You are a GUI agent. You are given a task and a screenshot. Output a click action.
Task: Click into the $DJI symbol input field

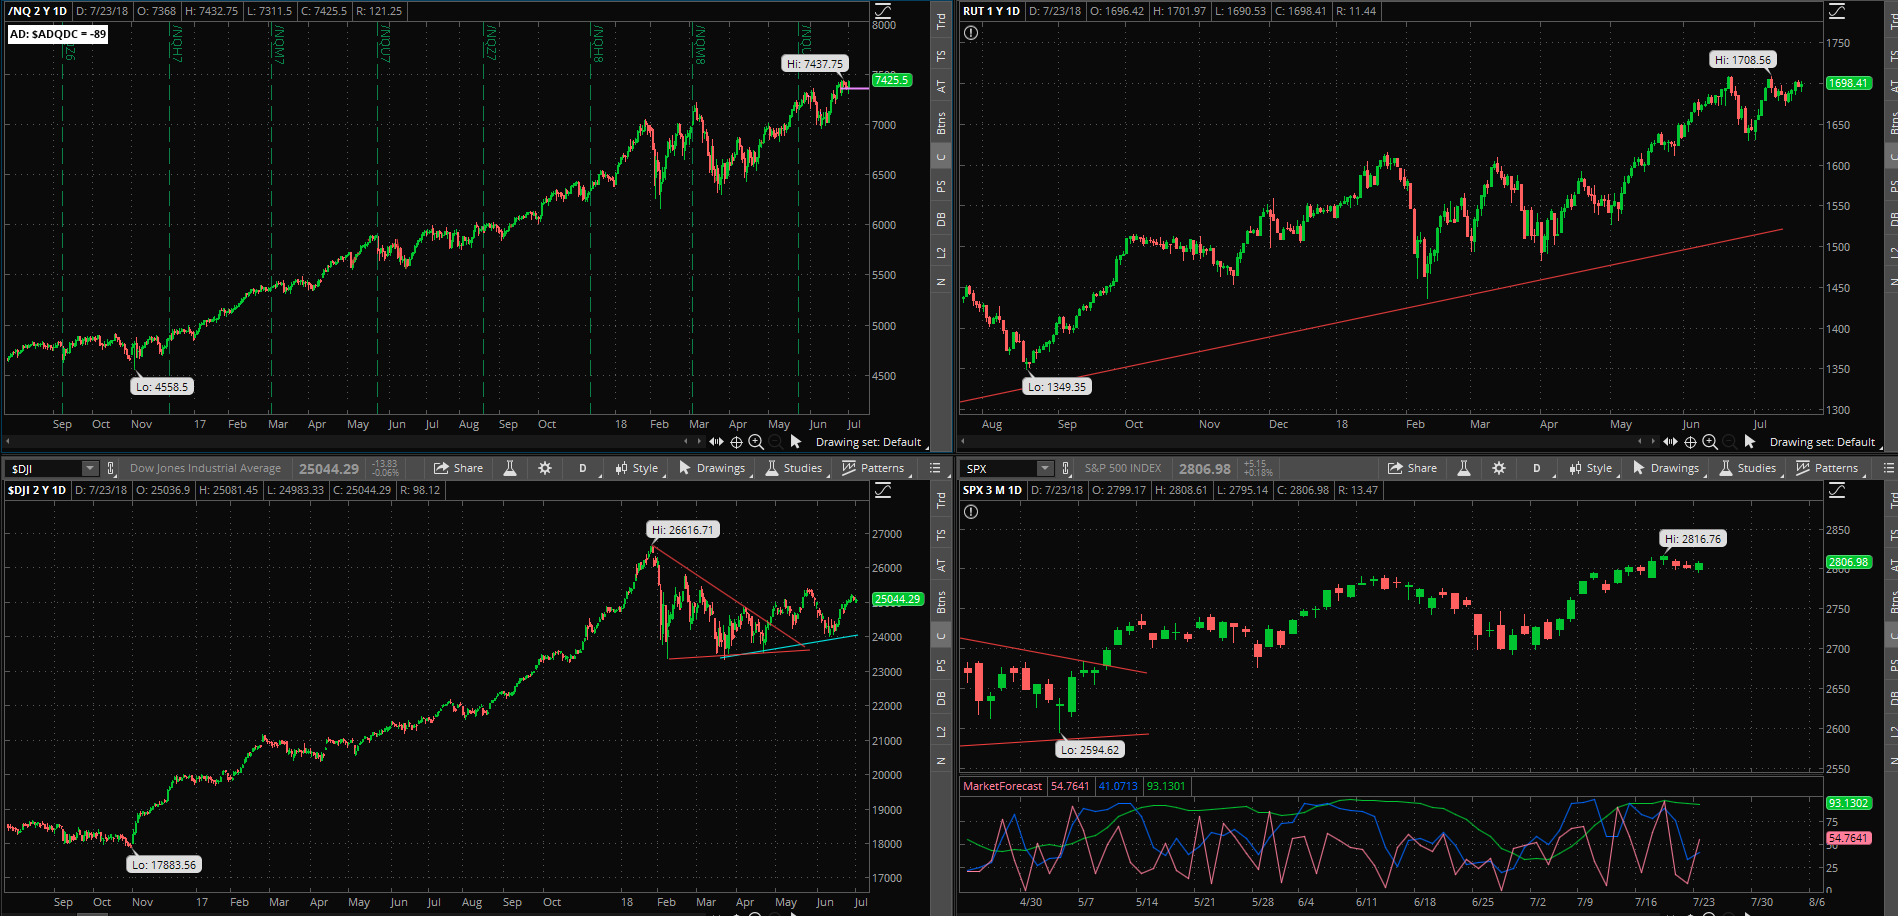(44, 468)
